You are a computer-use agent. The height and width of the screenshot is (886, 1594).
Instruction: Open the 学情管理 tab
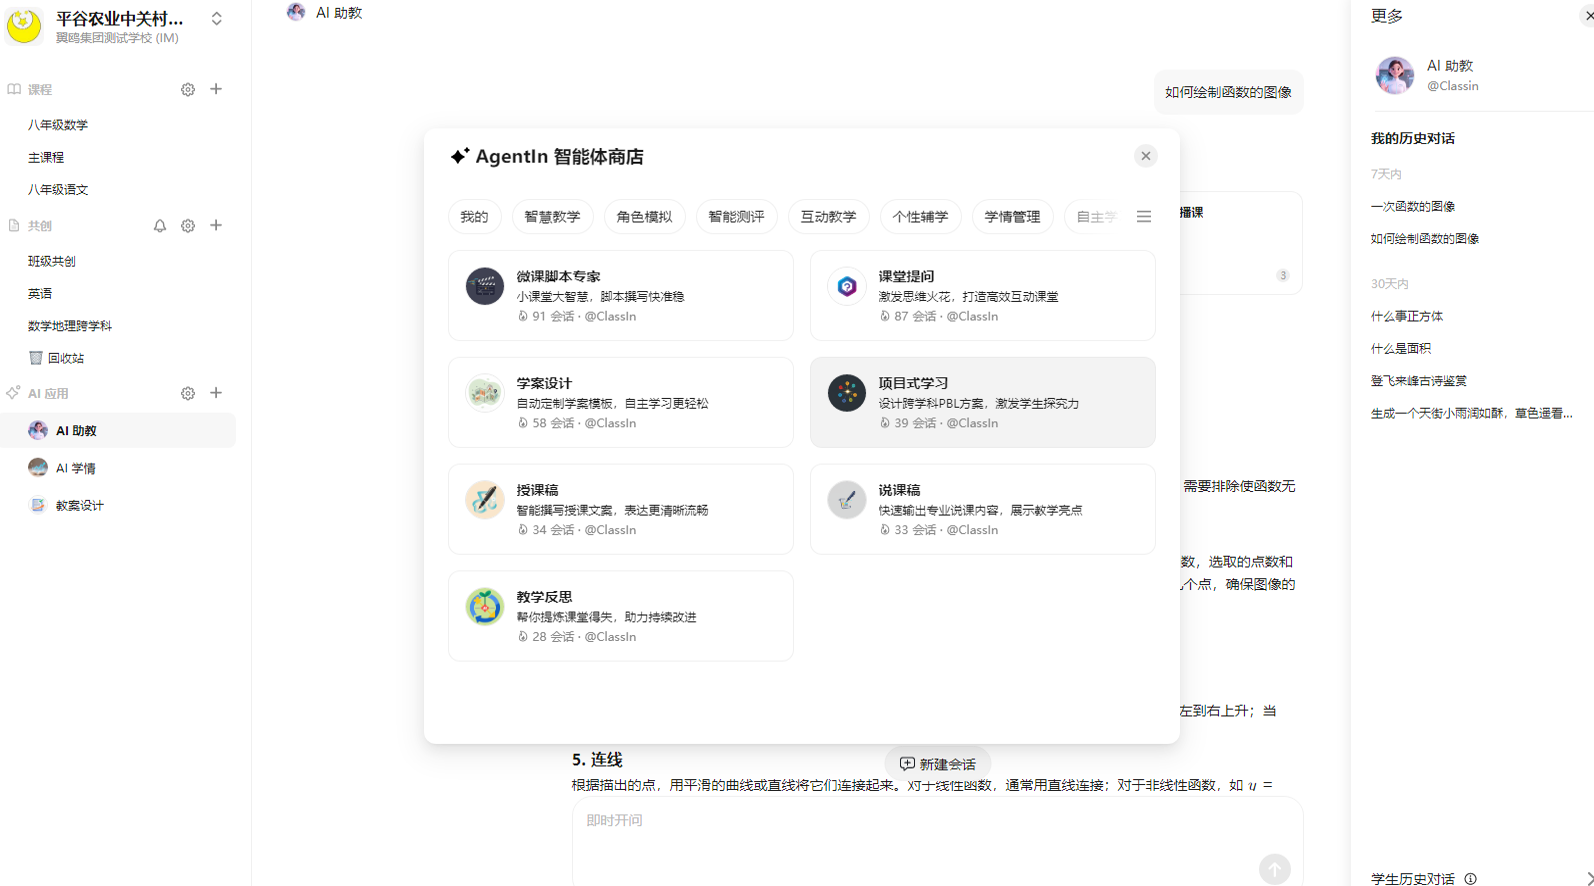pos(1012,217)
